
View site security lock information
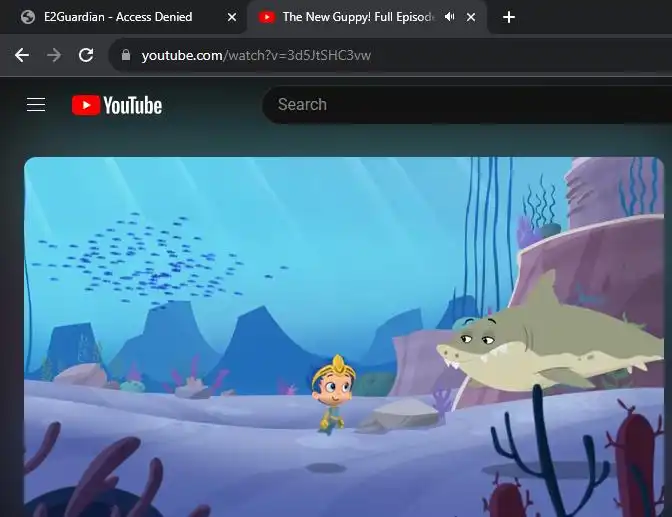(x=126, y=55)
